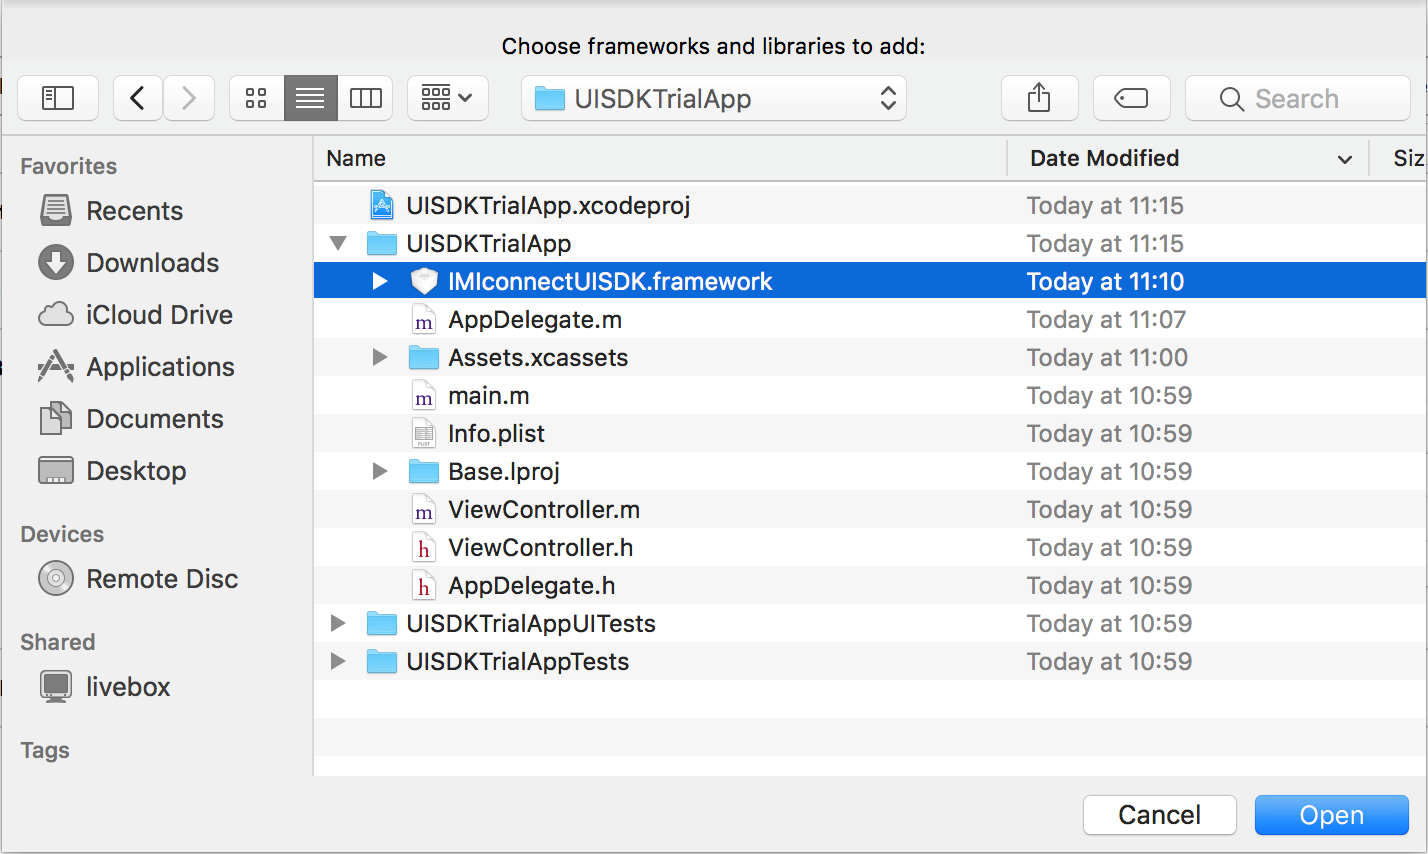This screenshot has height=854, width=1428.
Task: Click the UISDKTrialAppUITests folder icon
Action: click(x=382, y=623)
